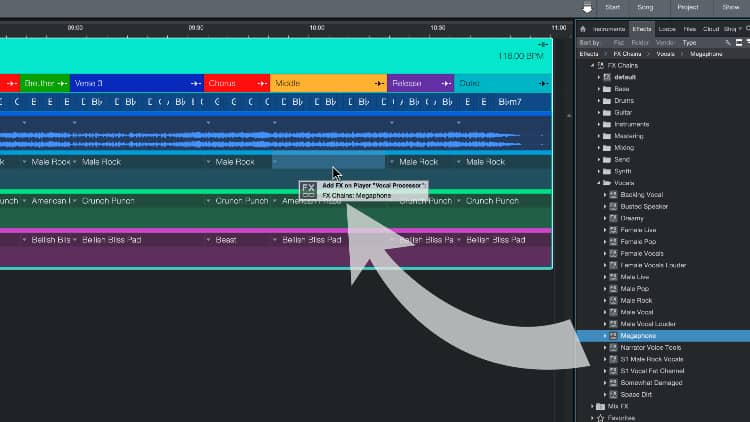
Task: Click the Synth folder icon
Action: (x=607, y=171)
